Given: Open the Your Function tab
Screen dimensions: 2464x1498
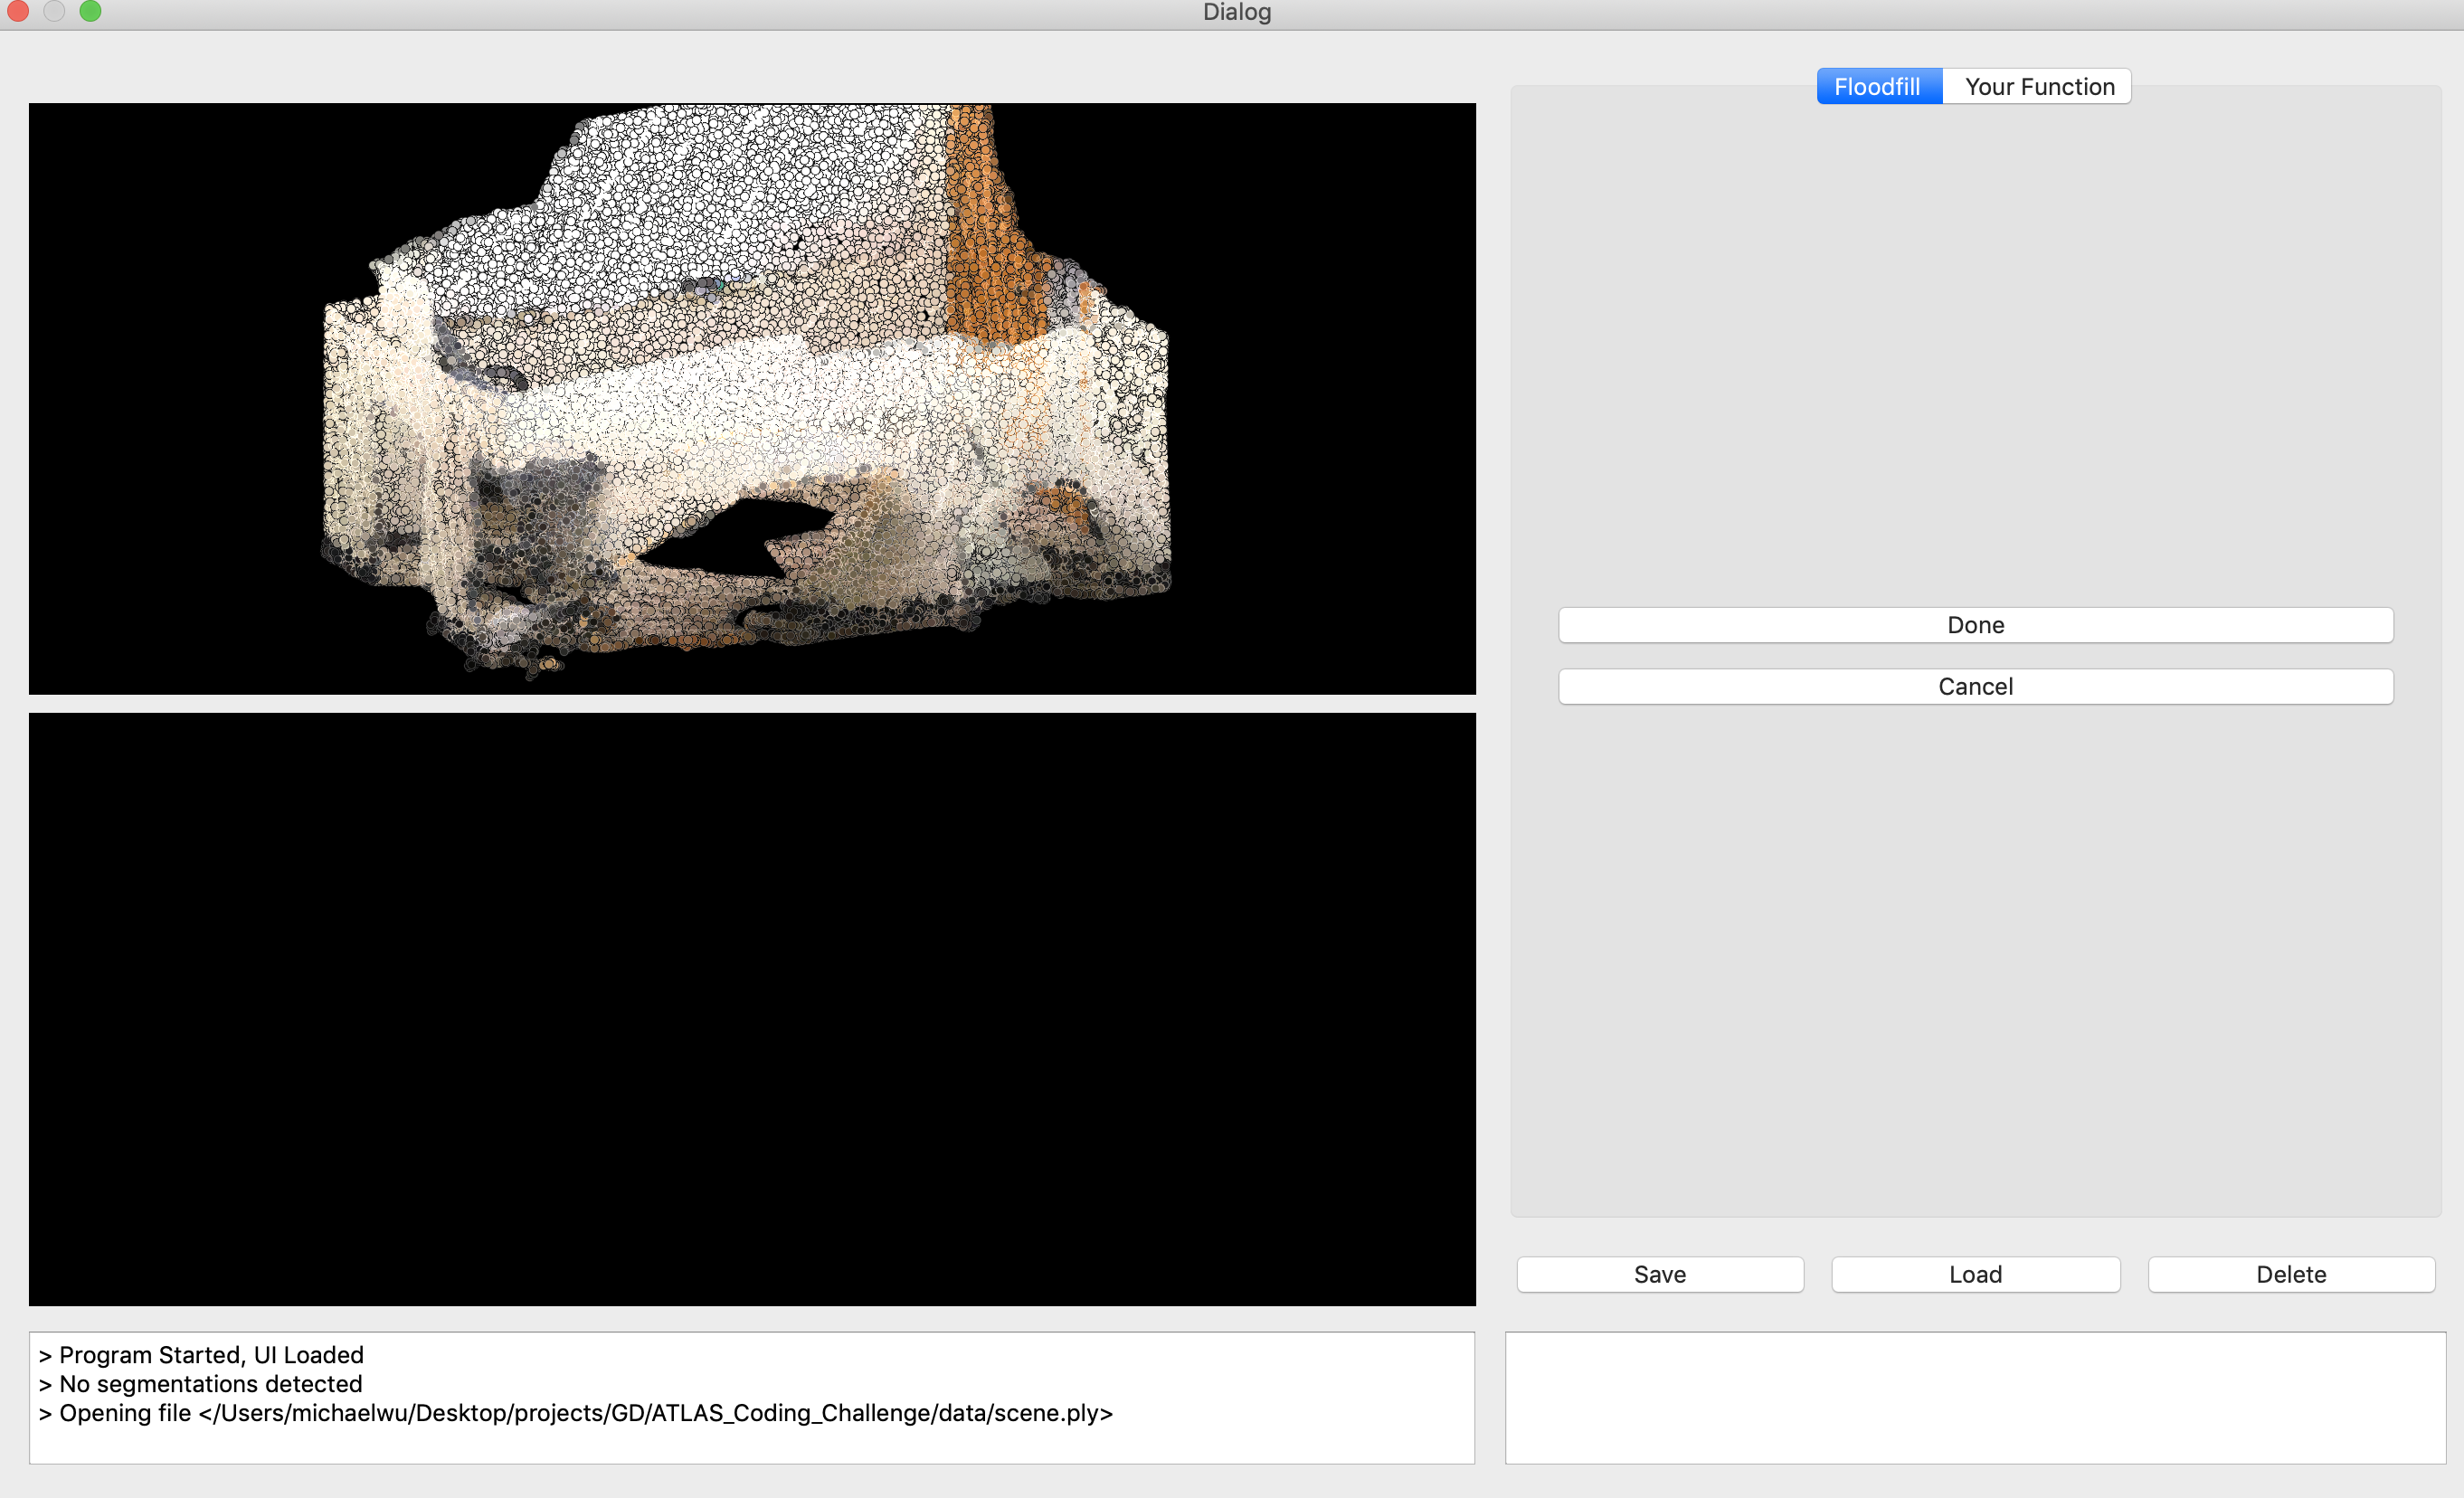Looking at the screenshot, I should tap(2038, 87).
